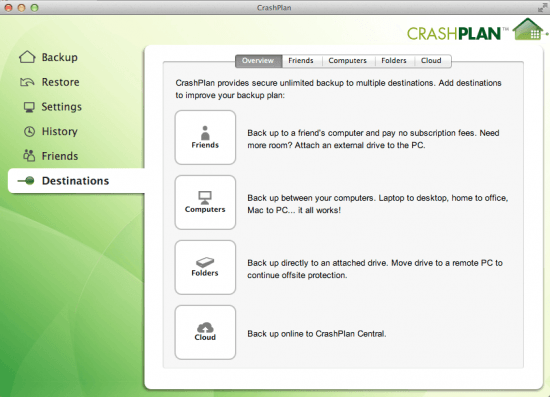The width and height of the screenshot is (550, 397).
Task: Click the large Cloud destination button
Action: (x=205, y=332)
